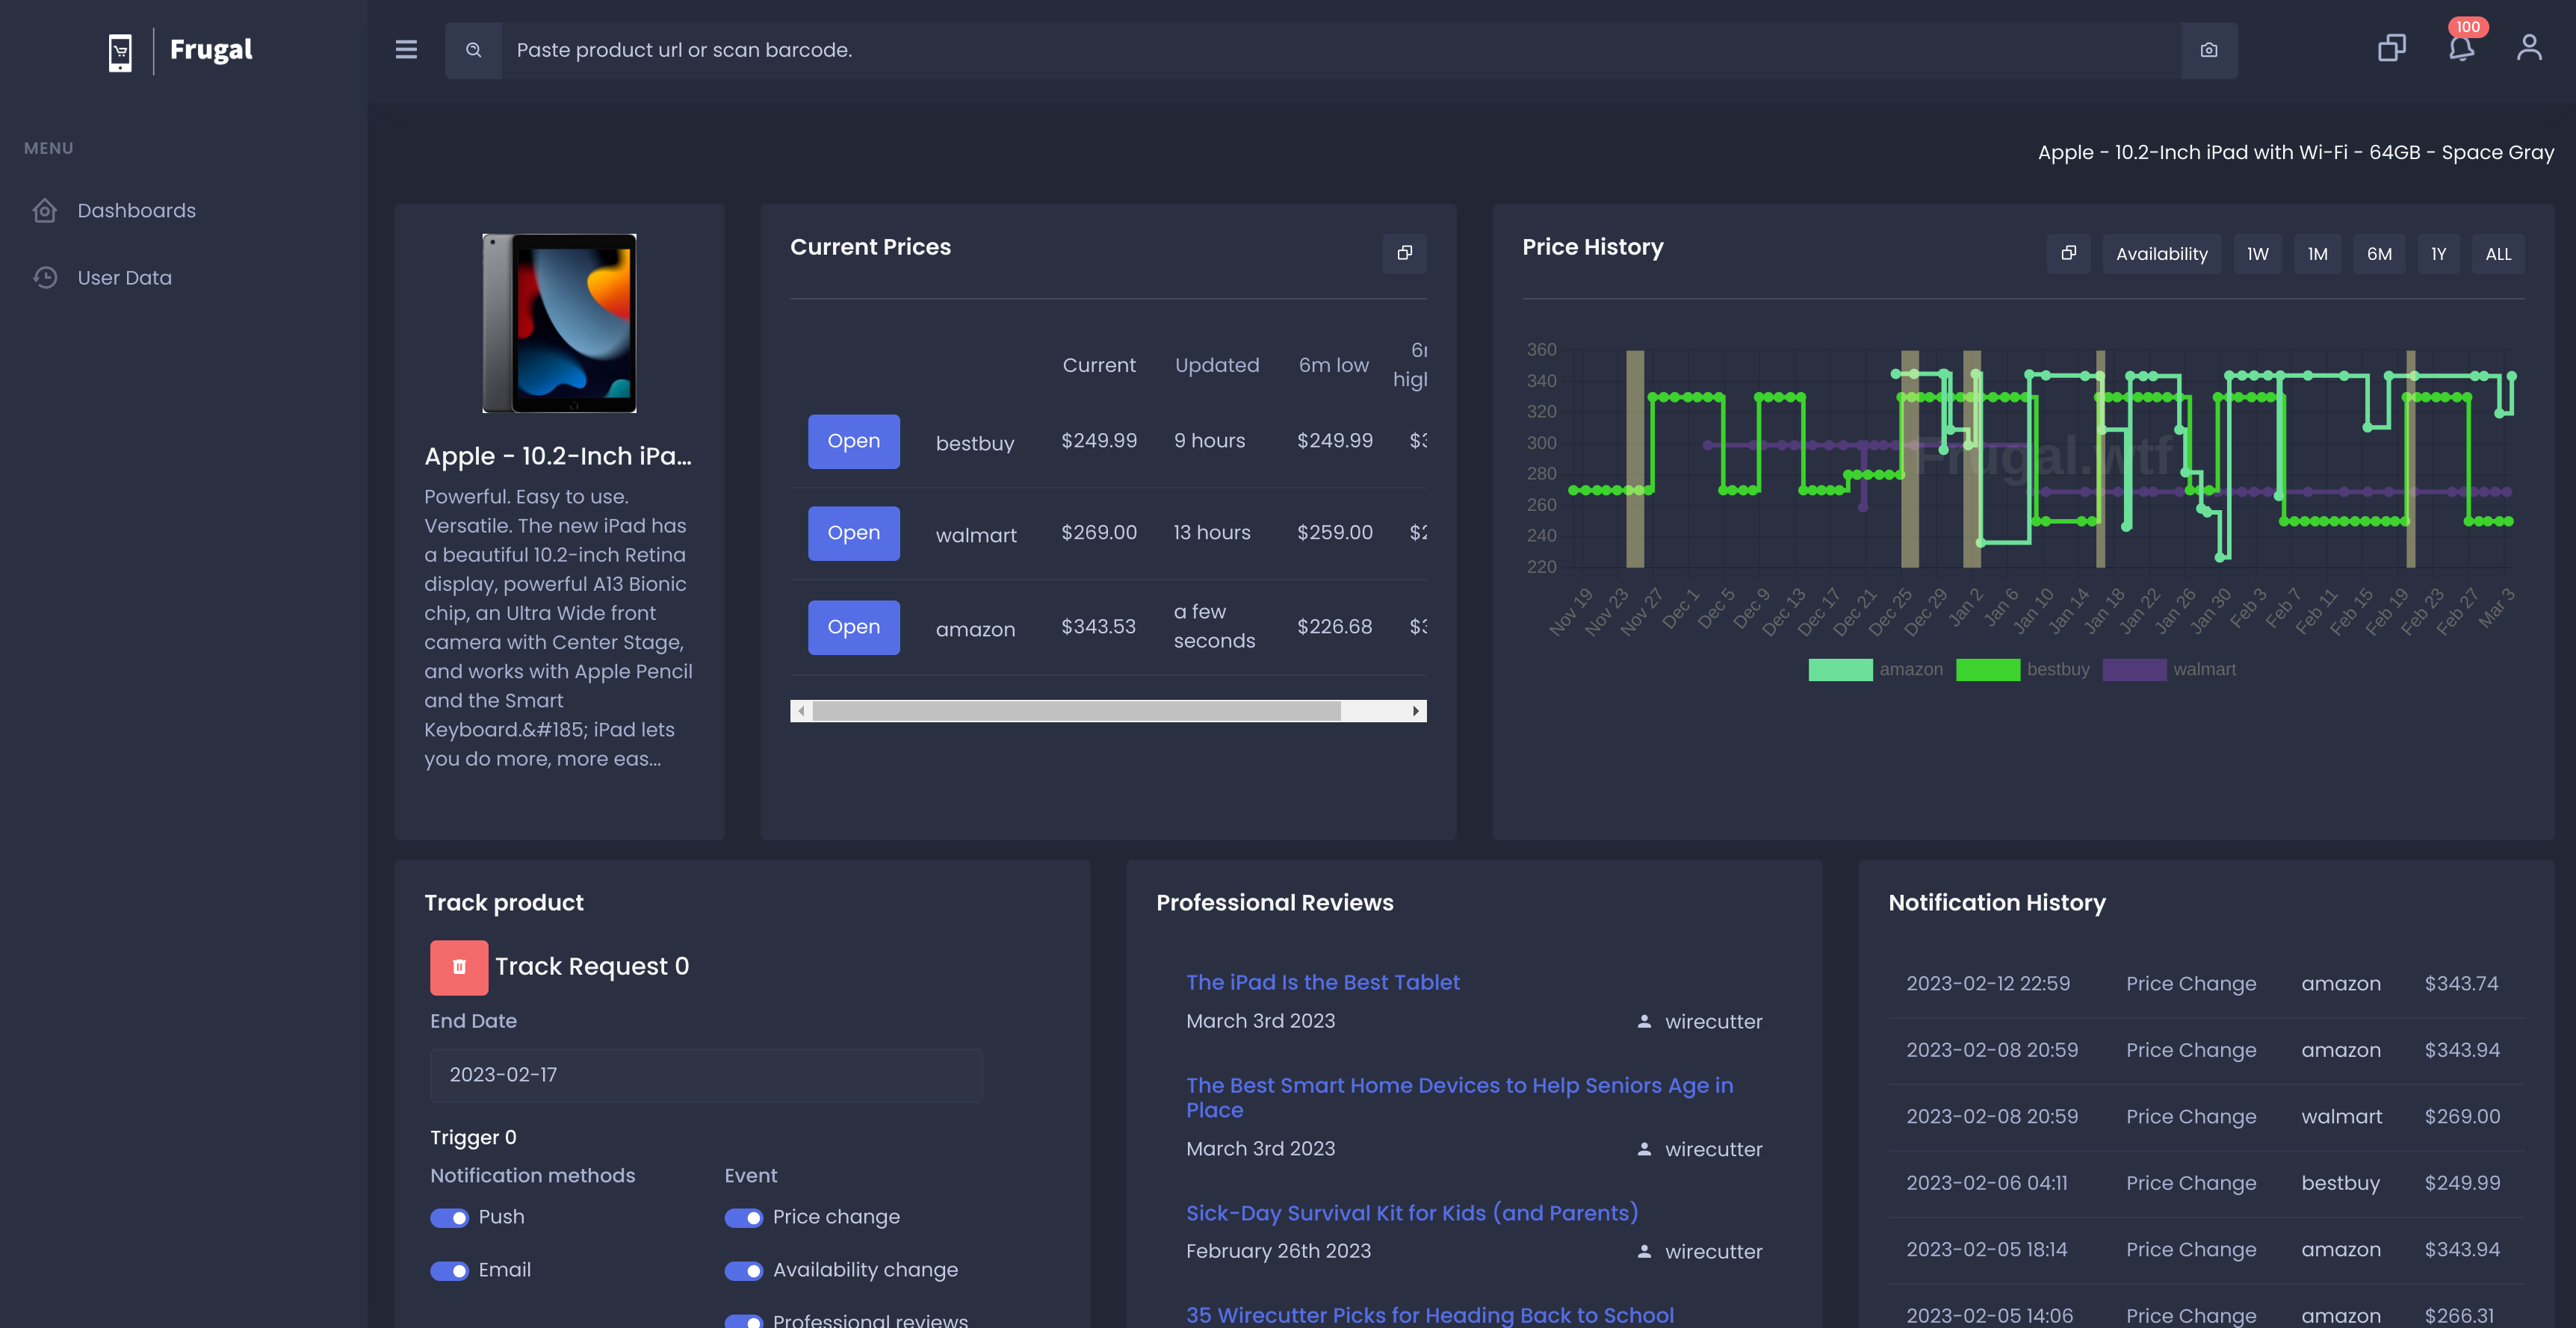Viewport: 2576px width, 1328px height.
Task: Click the 'Current' column header
Action: point(1098,365)
